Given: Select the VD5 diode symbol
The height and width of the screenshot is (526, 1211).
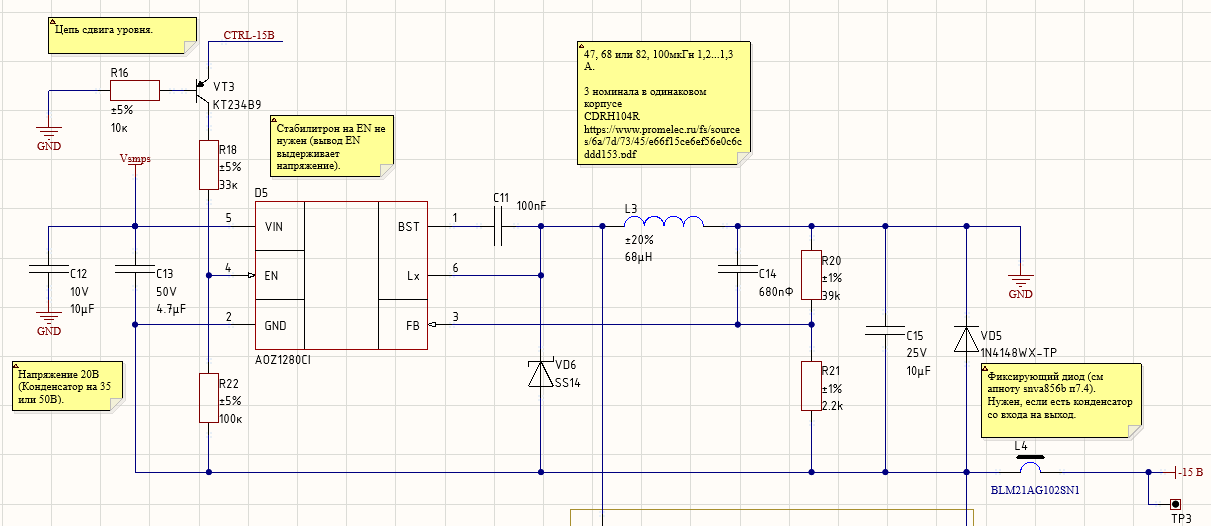Looking at the screenshot, I should [966, 338].
